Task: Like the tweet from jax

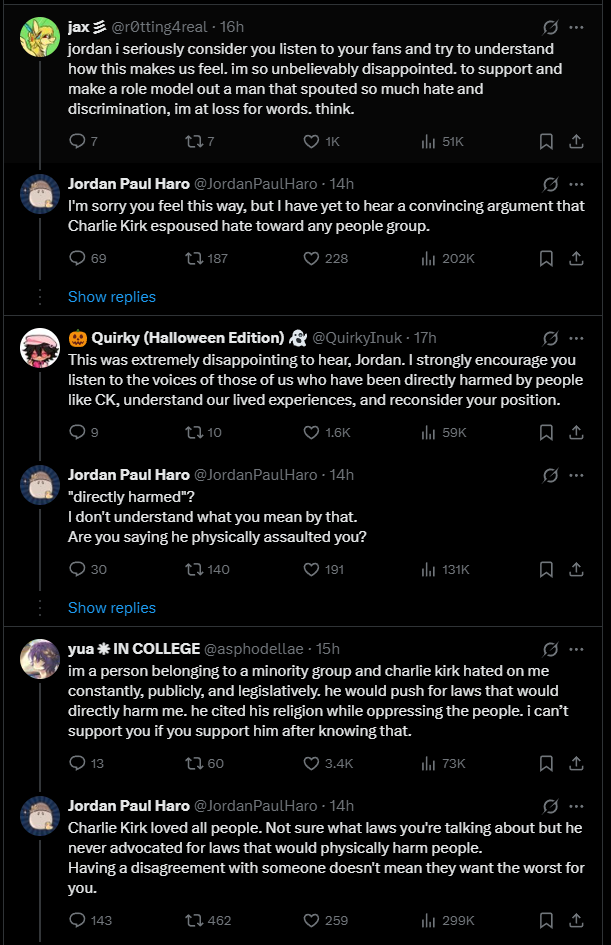Action: [310, 142]
